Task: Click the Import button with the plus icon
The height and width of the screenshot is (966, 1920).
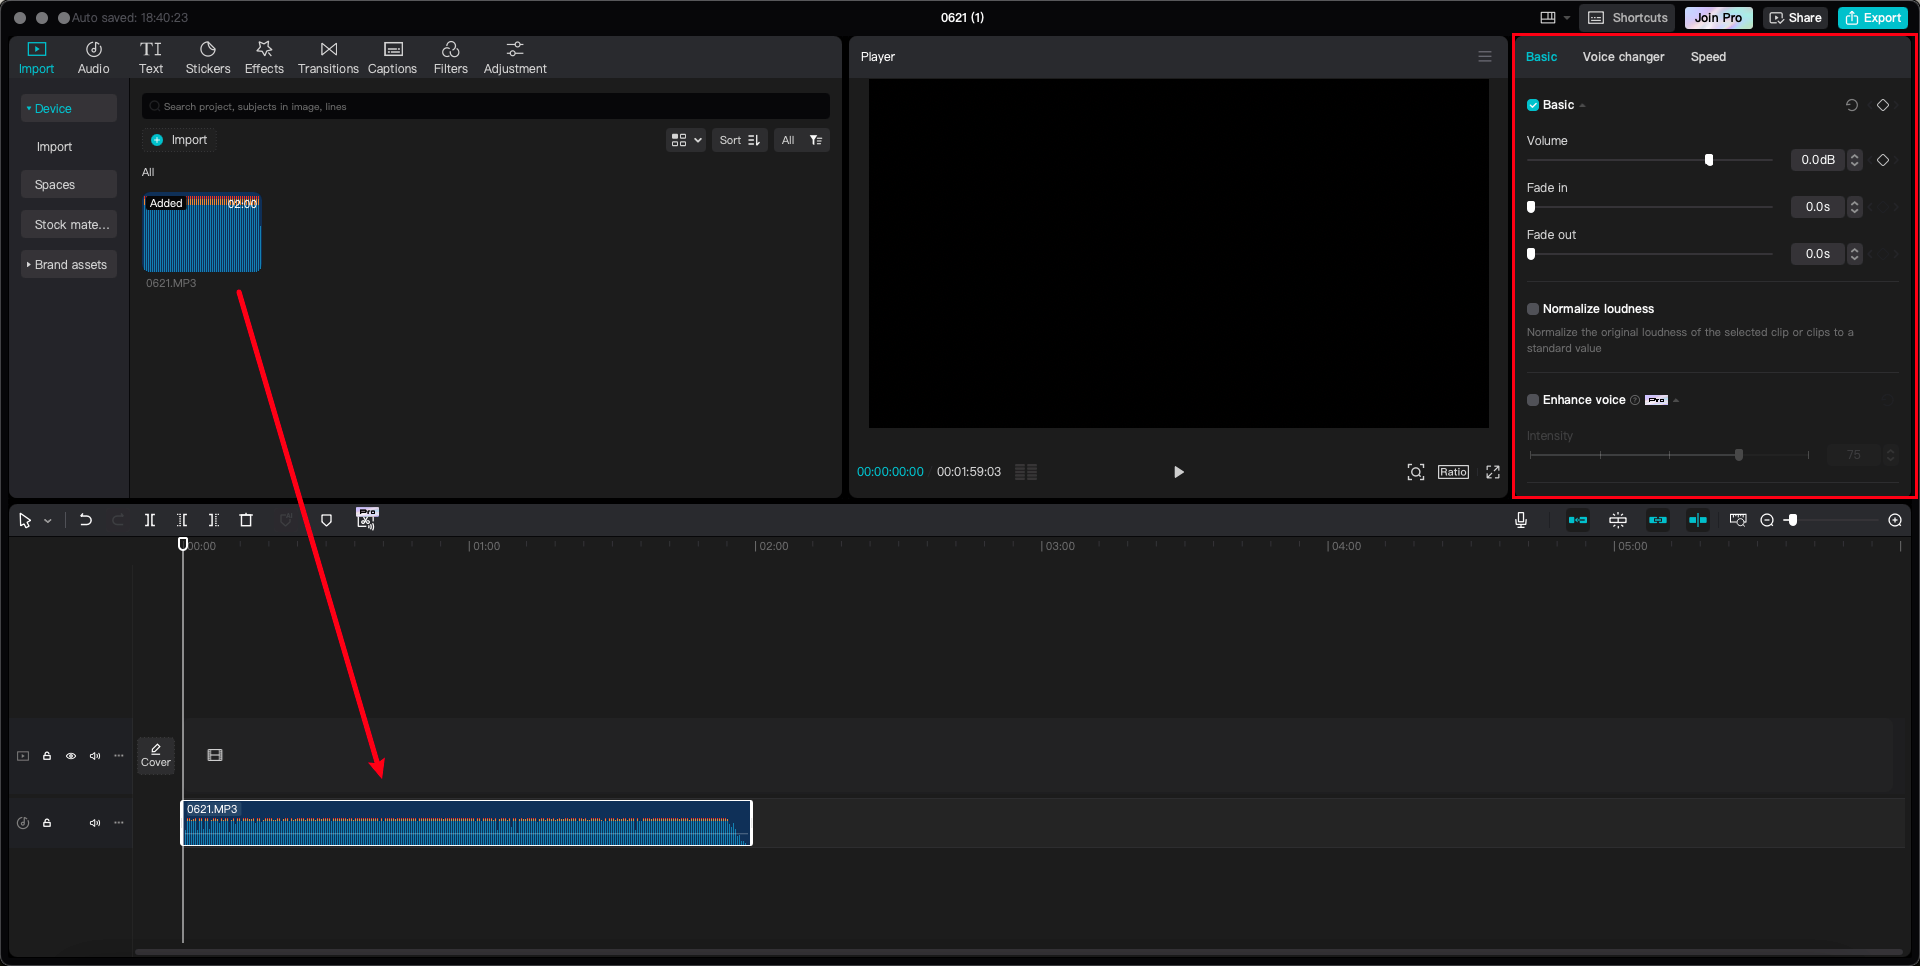Action: pyautogui.click(x=179, y=140)
